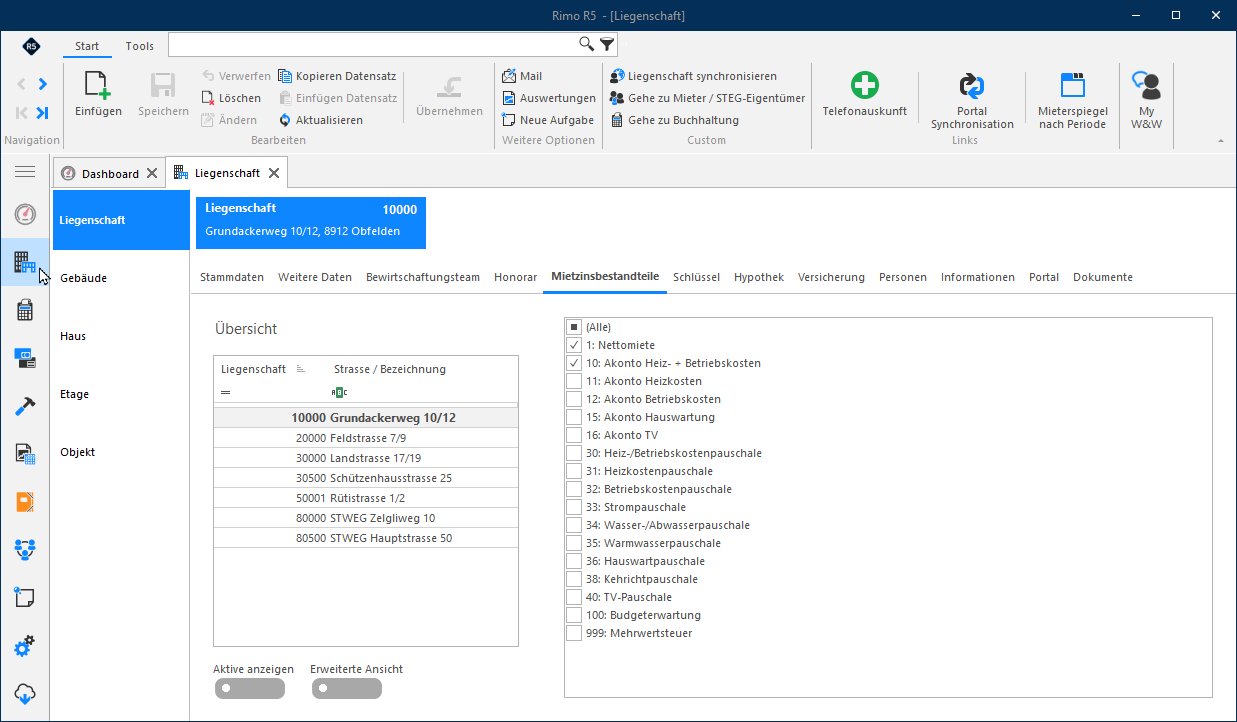This screenshot has width=1237, height=722.
Task: Open the cloud download sidebar icon
Action: pos(25,693)
